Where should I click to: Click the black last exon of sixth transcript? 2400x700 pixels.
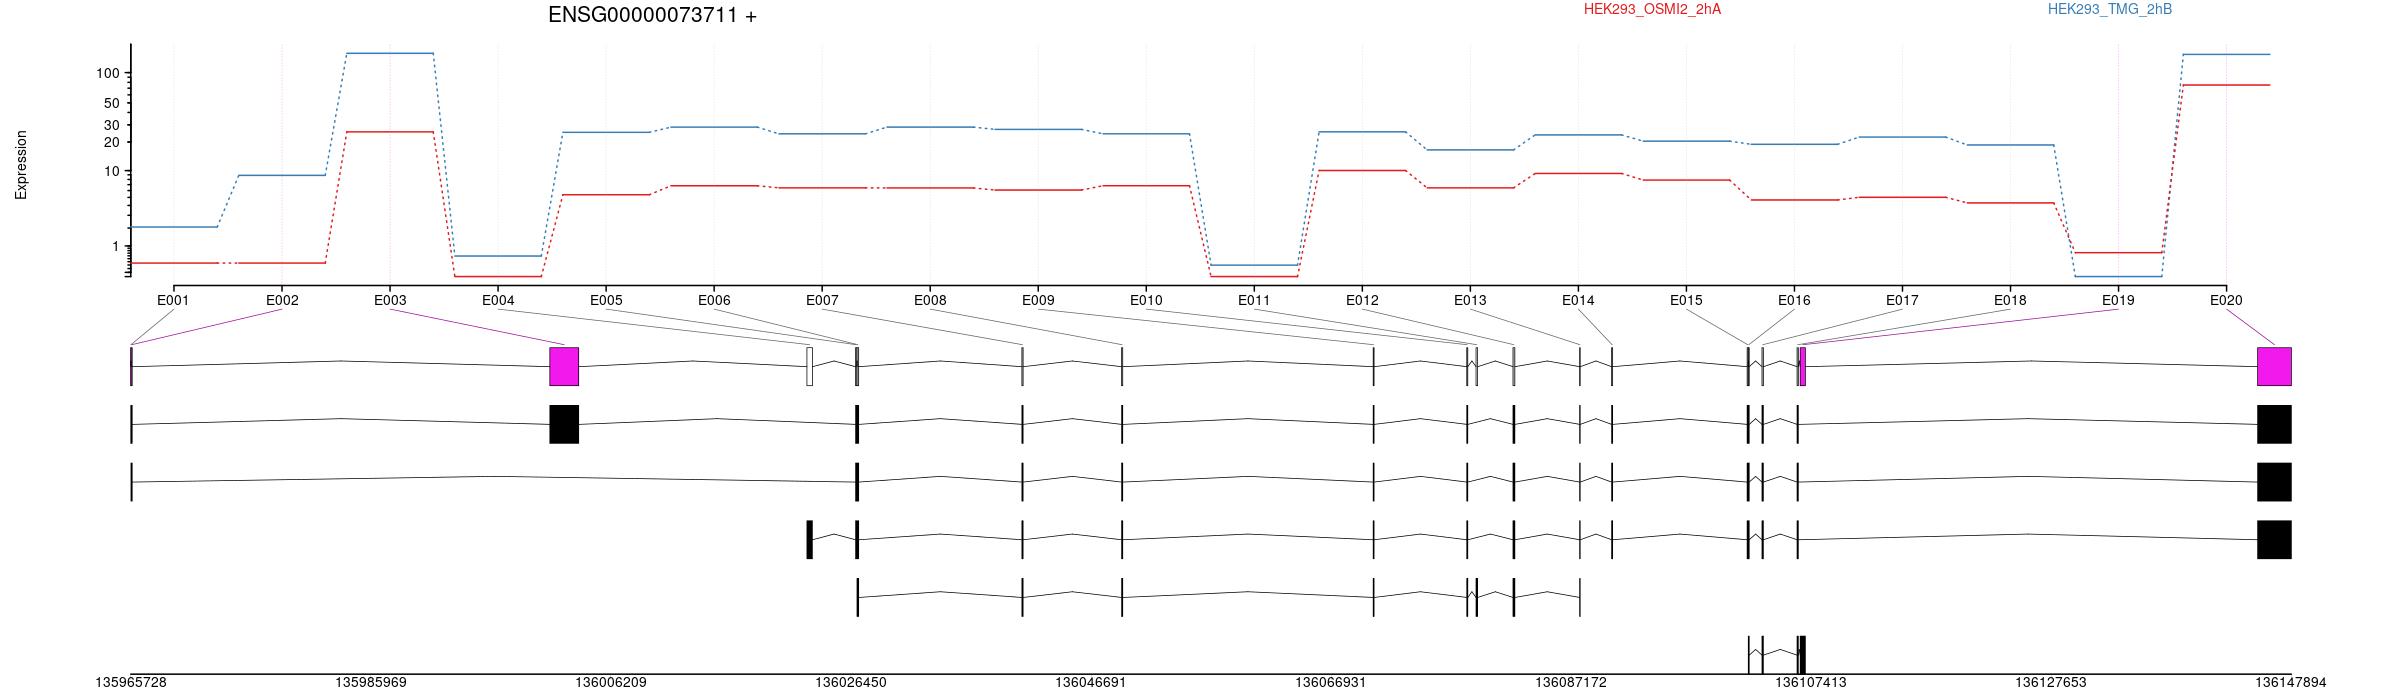pyautogui.click(x=1801, y=655)
